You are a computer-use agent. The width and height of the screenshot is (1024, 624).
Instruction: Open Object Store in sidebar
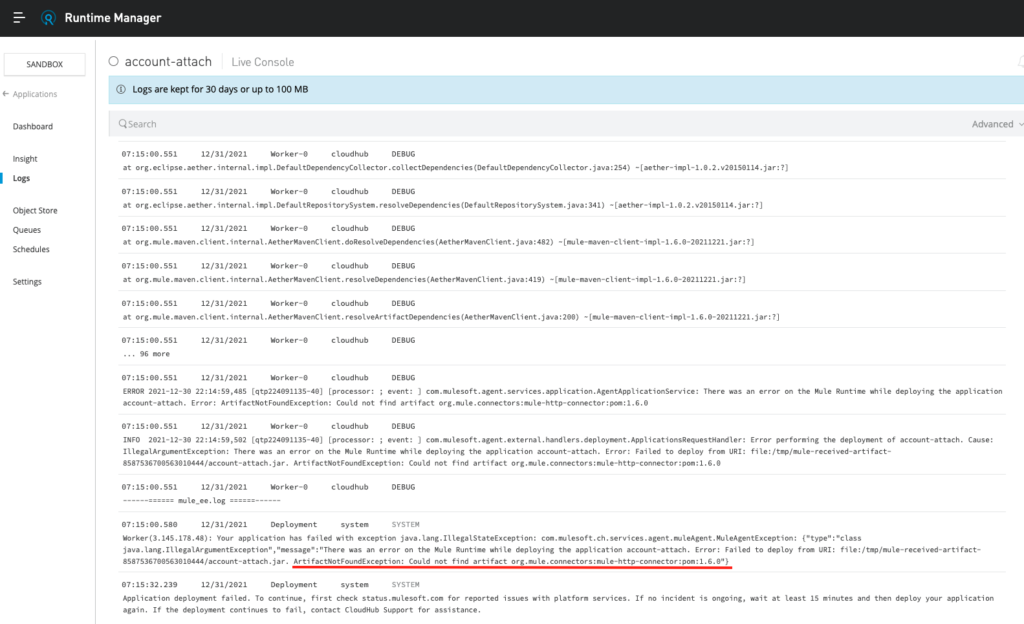(x=35, y=211)
